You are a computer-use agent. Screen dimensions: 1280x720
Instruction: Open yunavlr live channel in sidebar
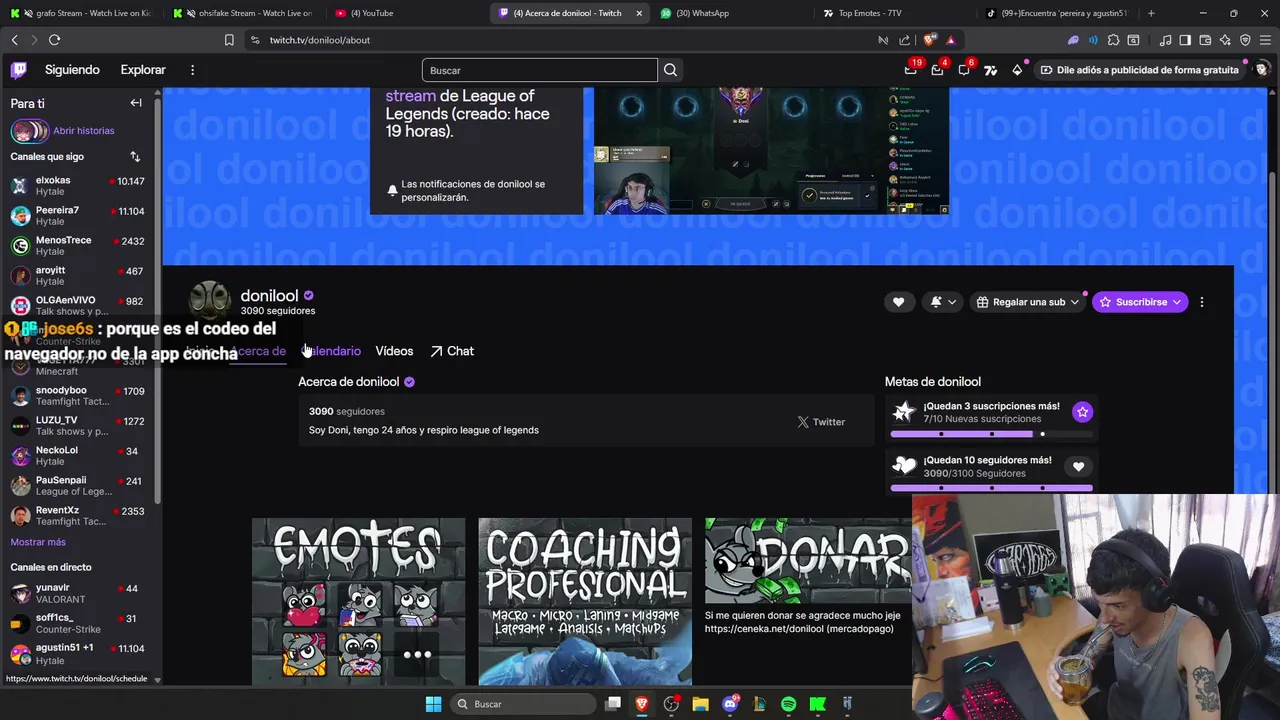tap(78, 594)
